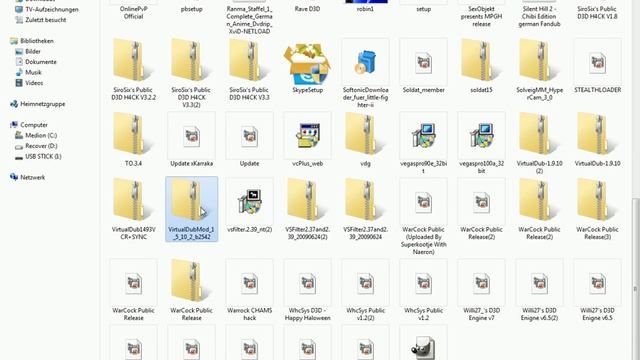Click the highlighted VirtualDubMod_1_5_10_2_b2542 zip
The height and width of the screenshot is (360, 640).
pyautogui.click(x=191, y=209)
